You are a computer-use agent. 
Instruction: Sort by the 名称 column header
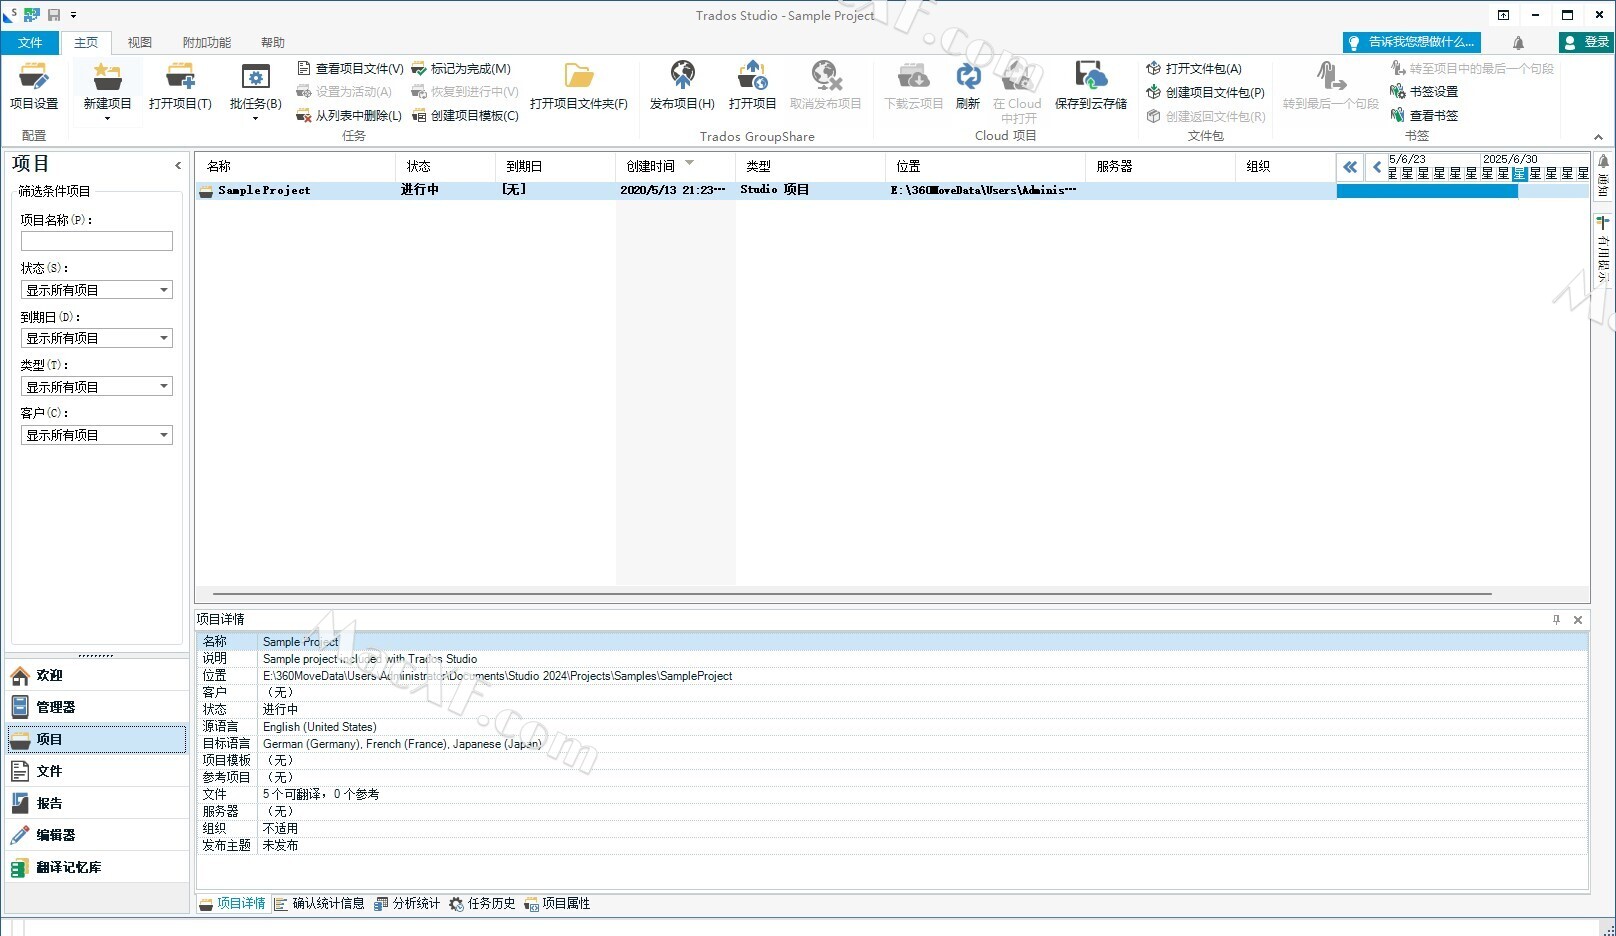[296, 166]
